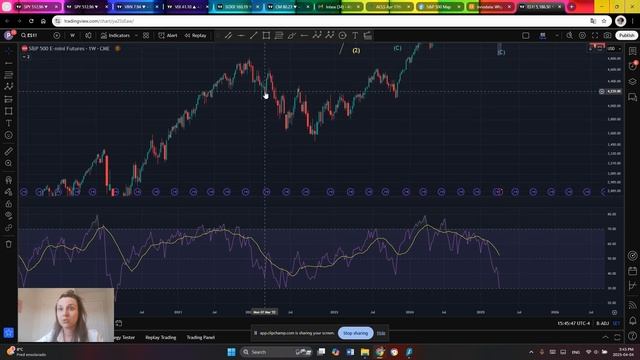The height and width of the screenshot is (360, 640).
Task: Select the circle-dot tool in favorites toolbar
Action: click(342, 36)
